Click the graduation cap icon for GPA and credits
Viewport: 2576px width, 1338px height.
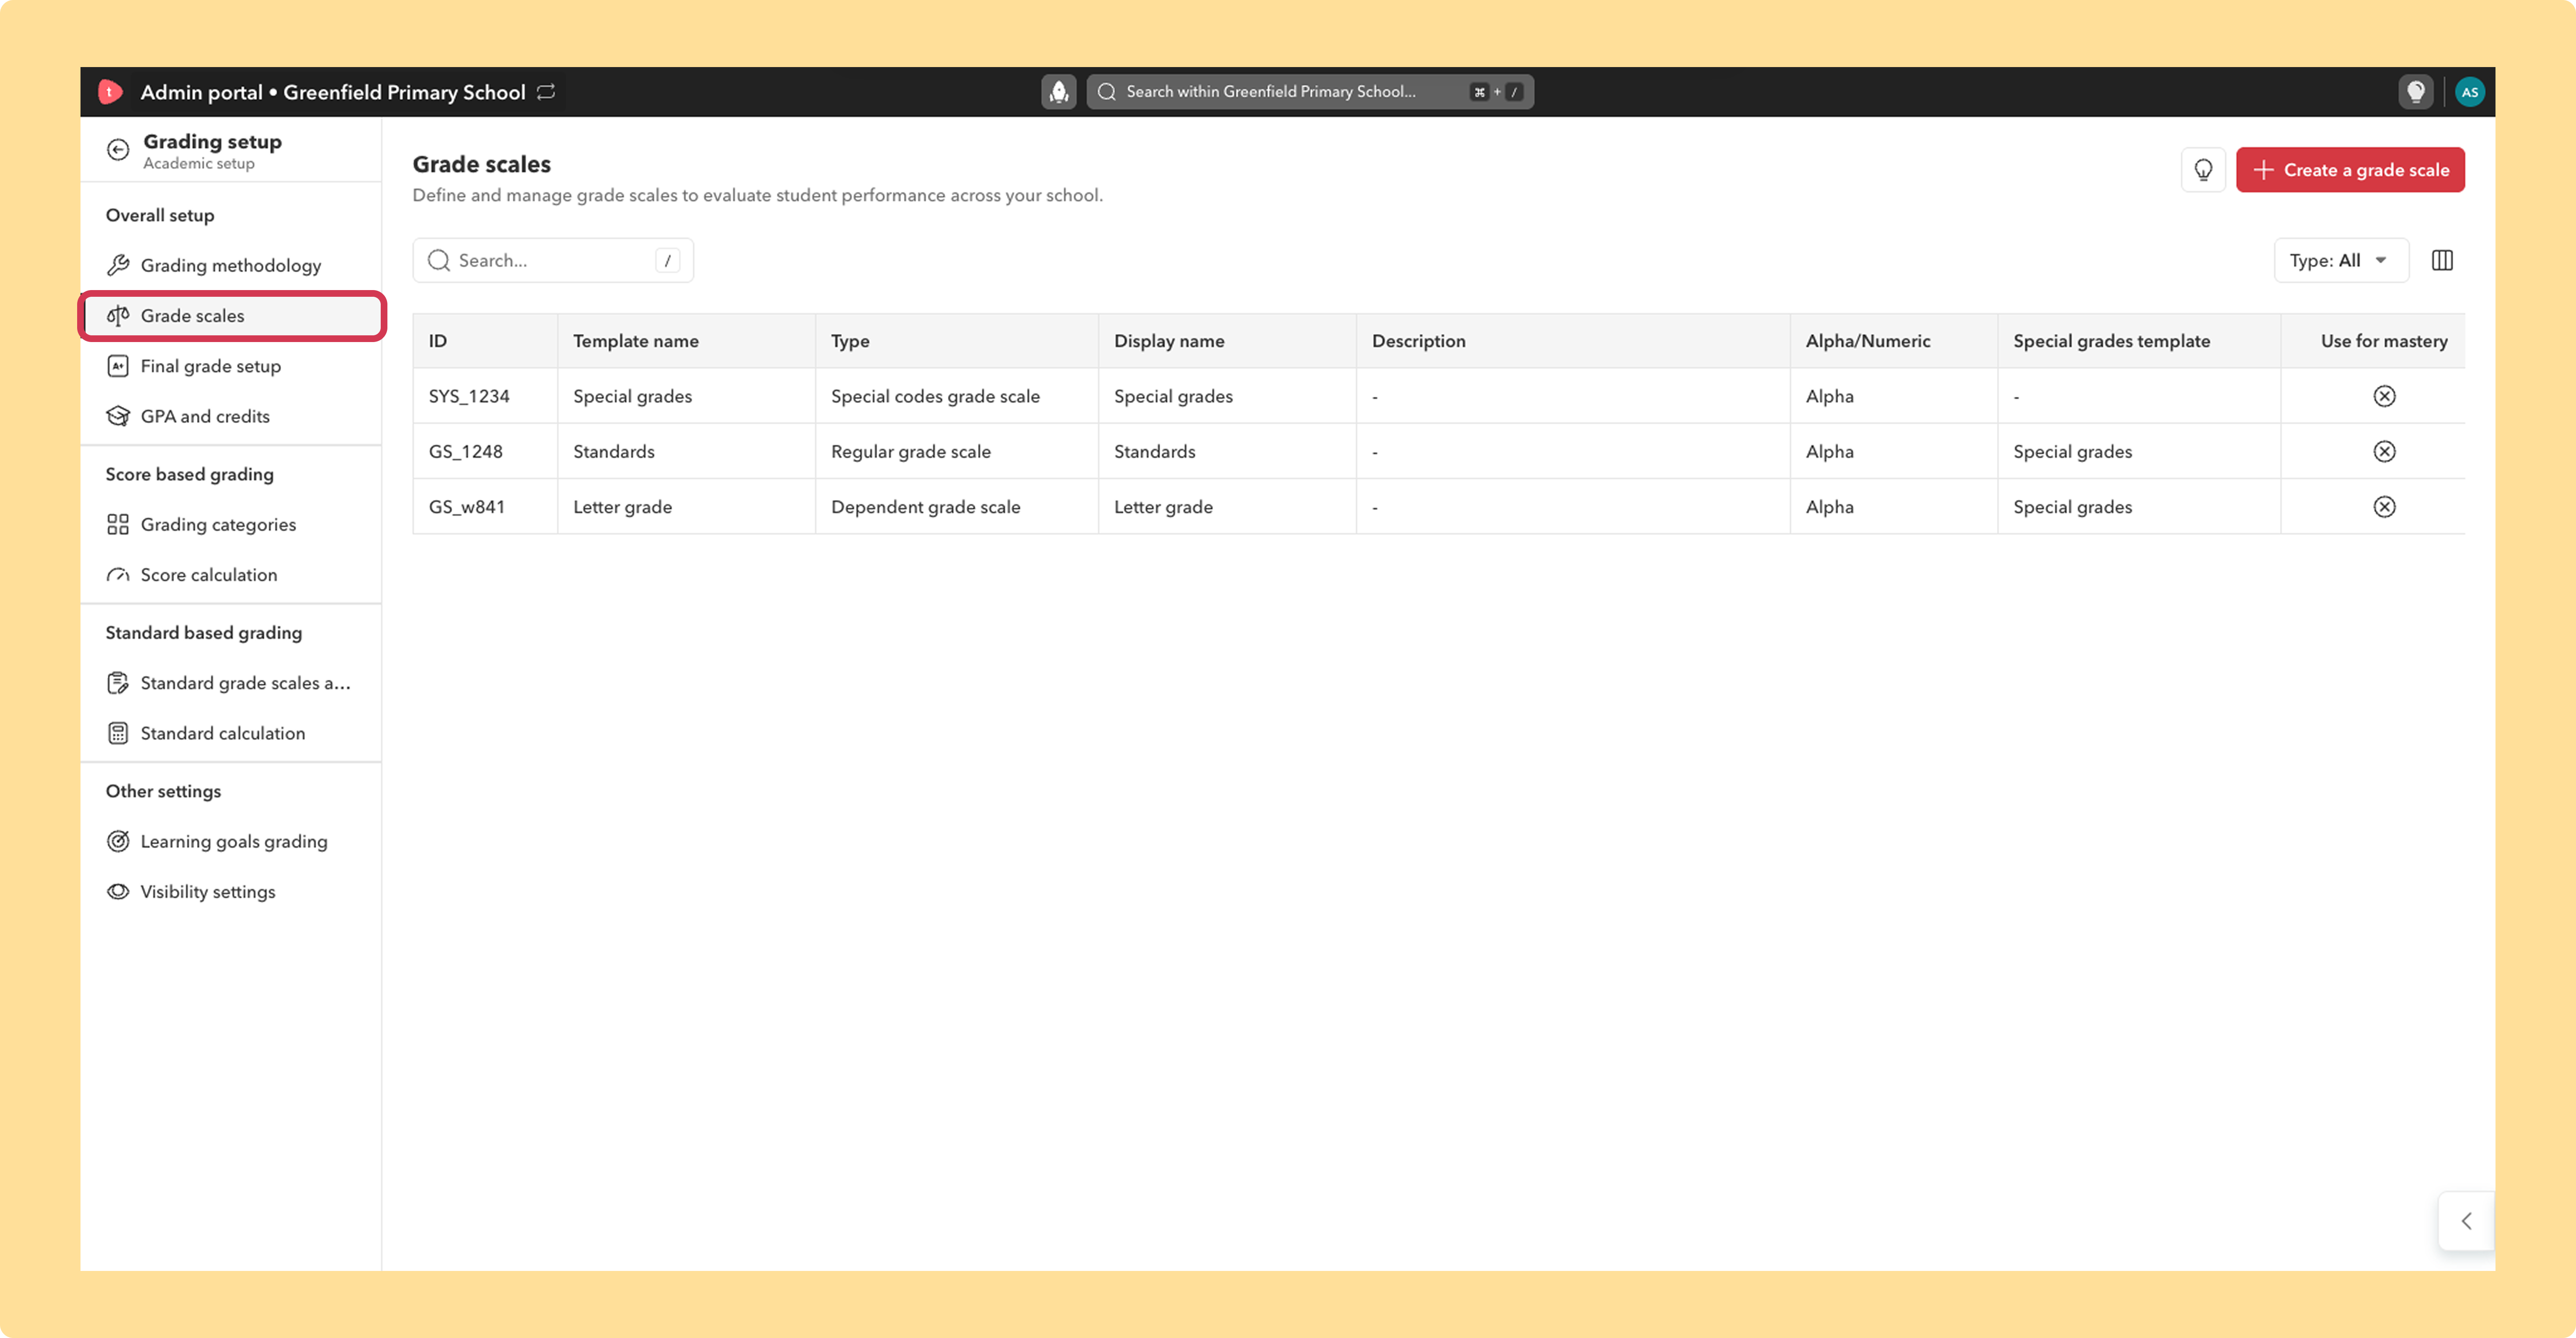tap(118, 416)
